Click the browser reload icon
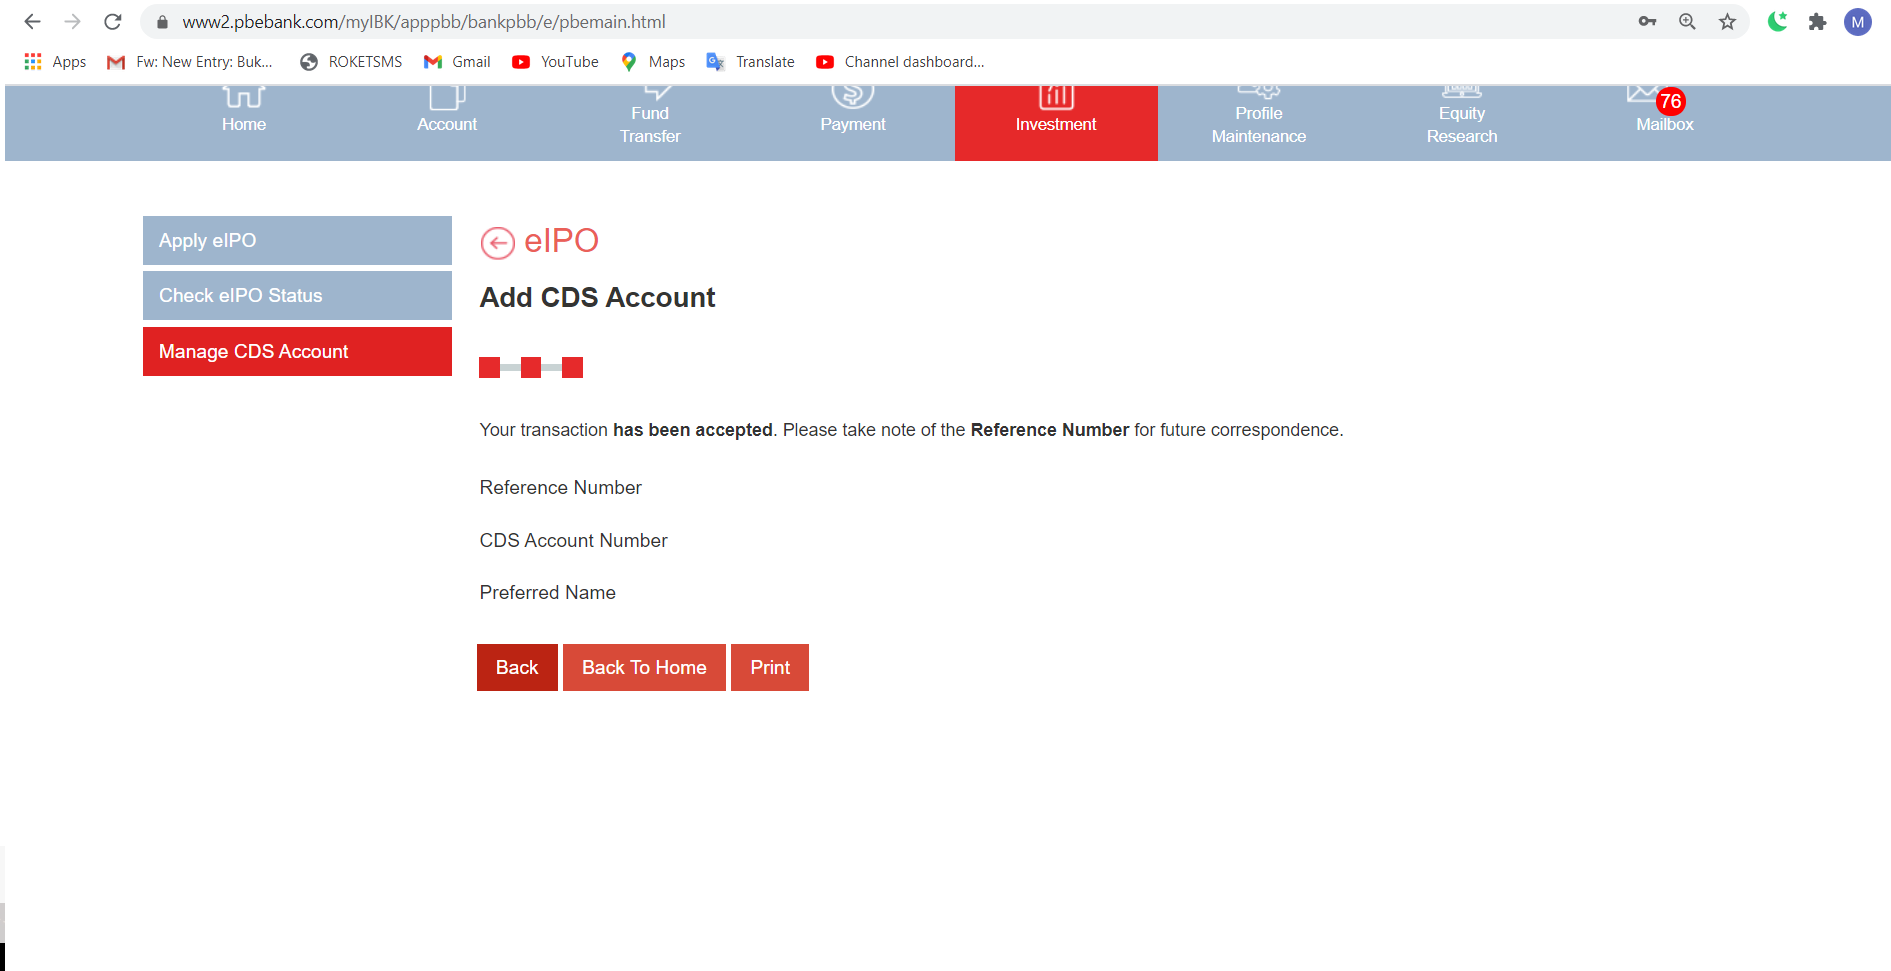The width and height of the screenshot is (1891, 971). [113, 22]
